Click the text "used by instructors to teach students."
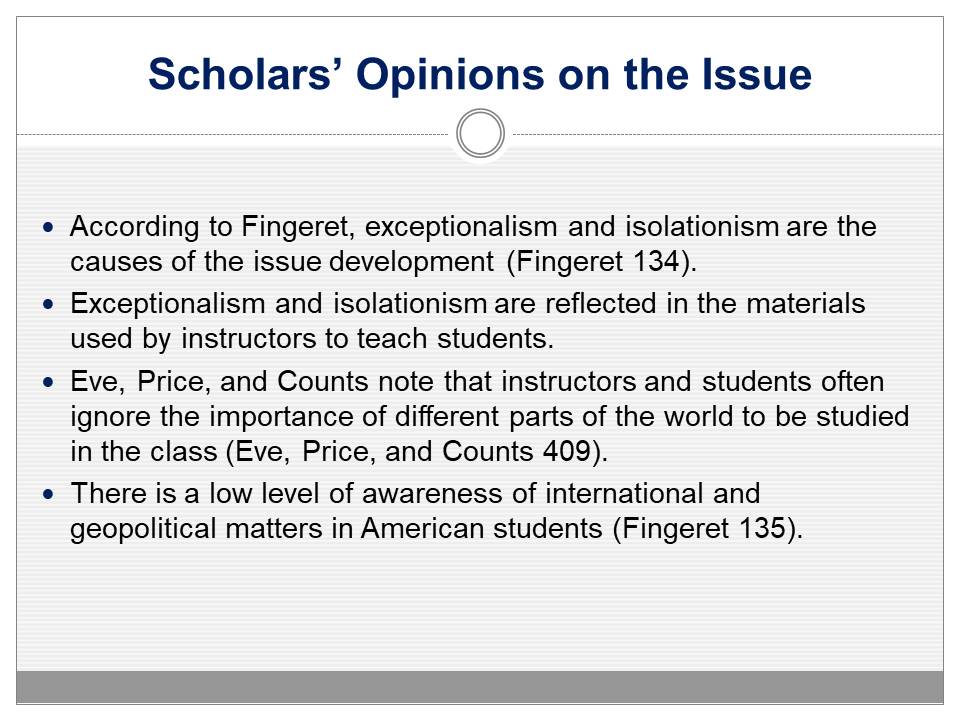 click(311, 339)
